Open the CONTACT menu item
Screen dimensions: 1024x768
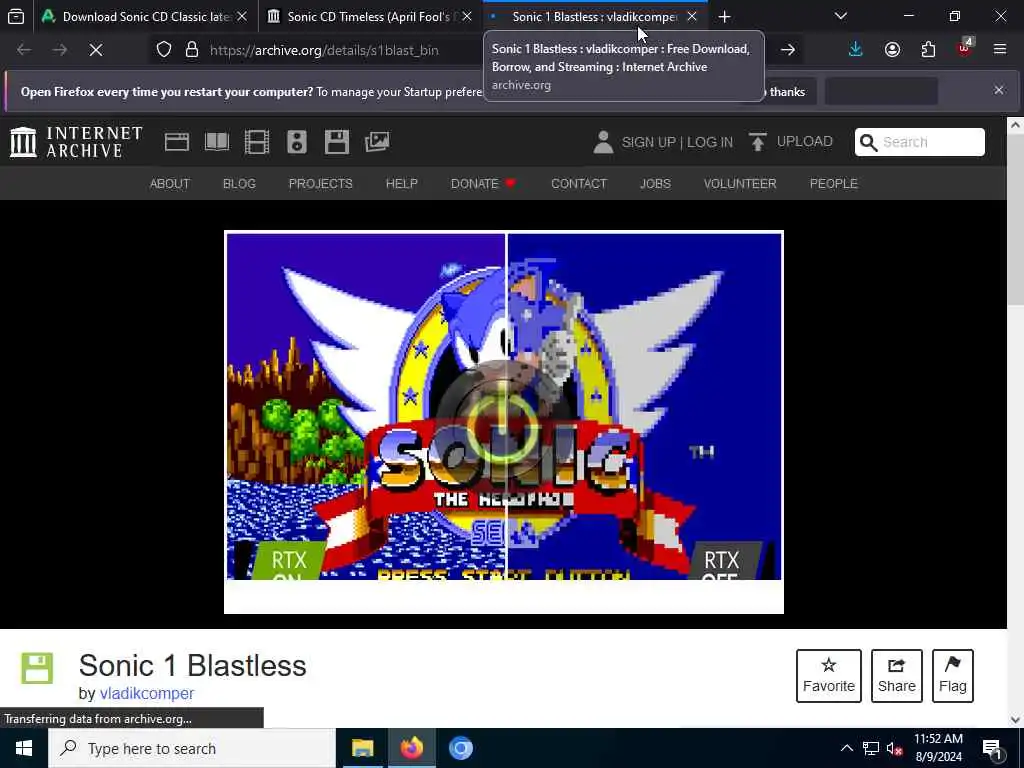pyautogui.click(x=579, y=184)
